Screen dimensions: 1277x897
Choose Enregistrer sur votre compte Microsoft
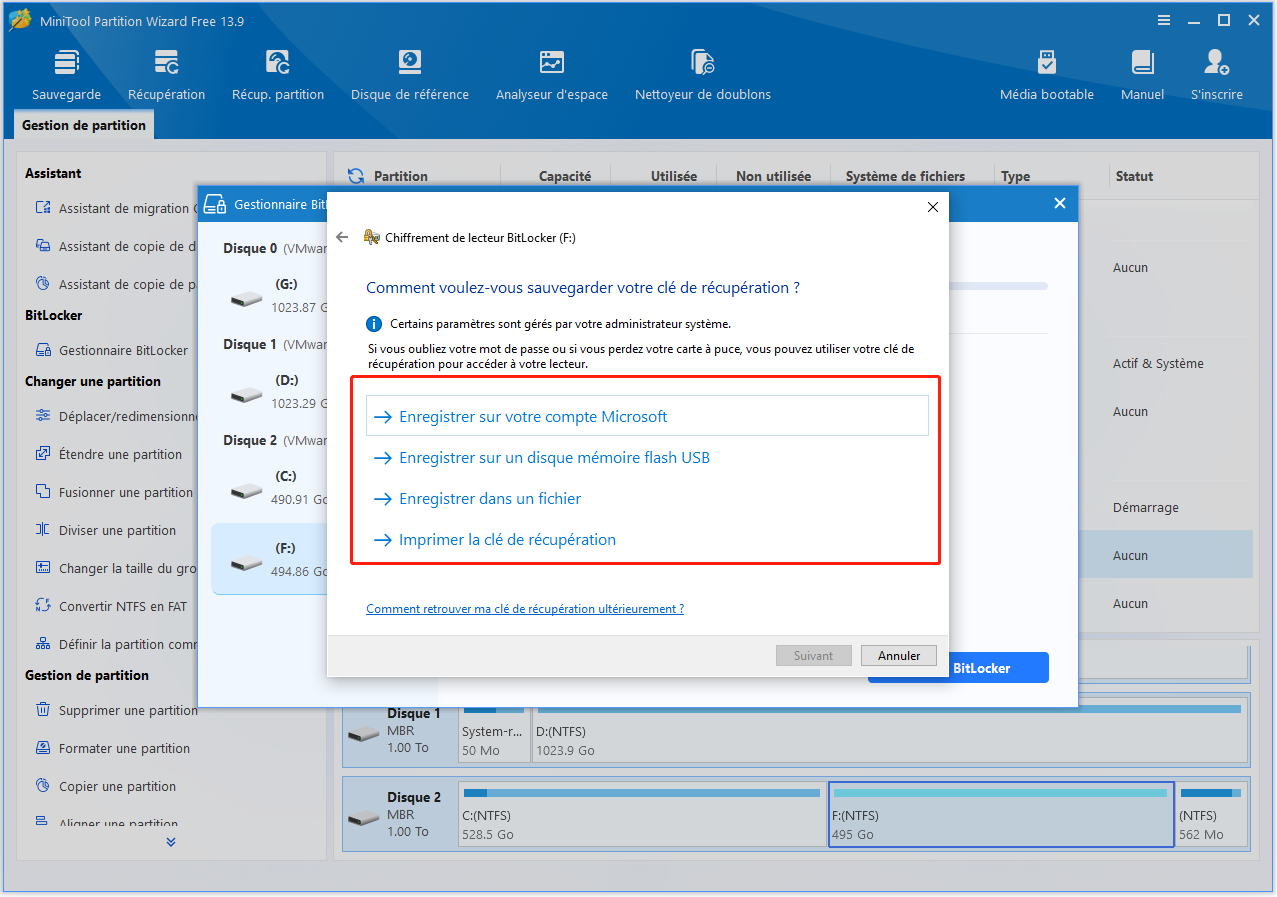tap(647, 416)
